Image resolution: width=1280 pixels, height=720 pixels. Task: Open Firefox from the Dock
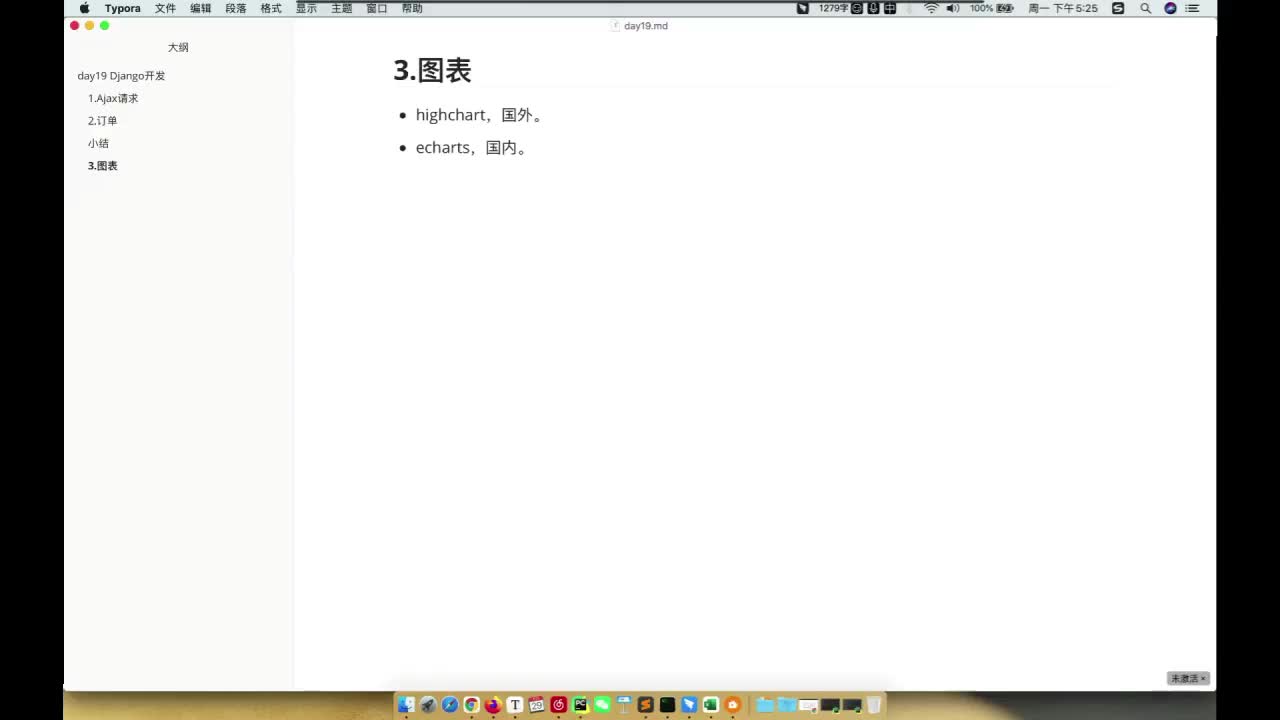[x=493, y=705]
